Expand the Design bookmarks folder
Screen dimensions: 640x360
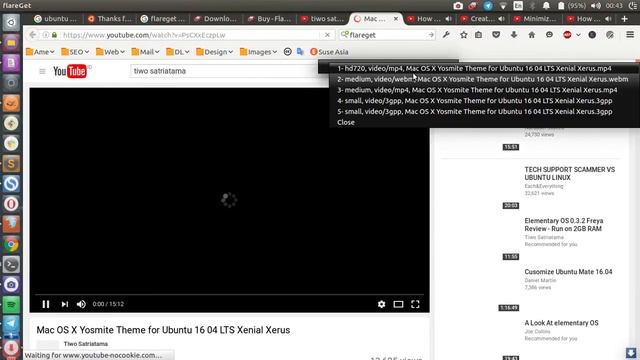pyautogui.click(x=215, y=52)
